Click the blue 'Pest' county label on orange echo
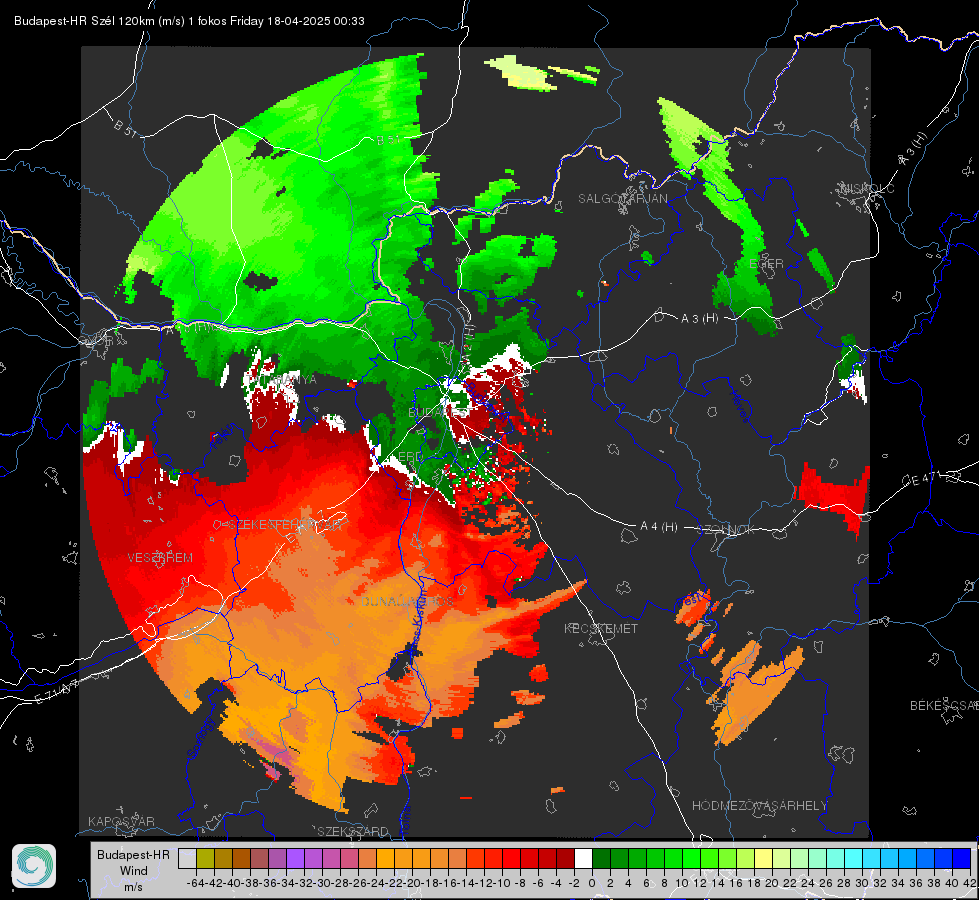The height and width of the screenshot is (900, 979). (x=691, y=601)
